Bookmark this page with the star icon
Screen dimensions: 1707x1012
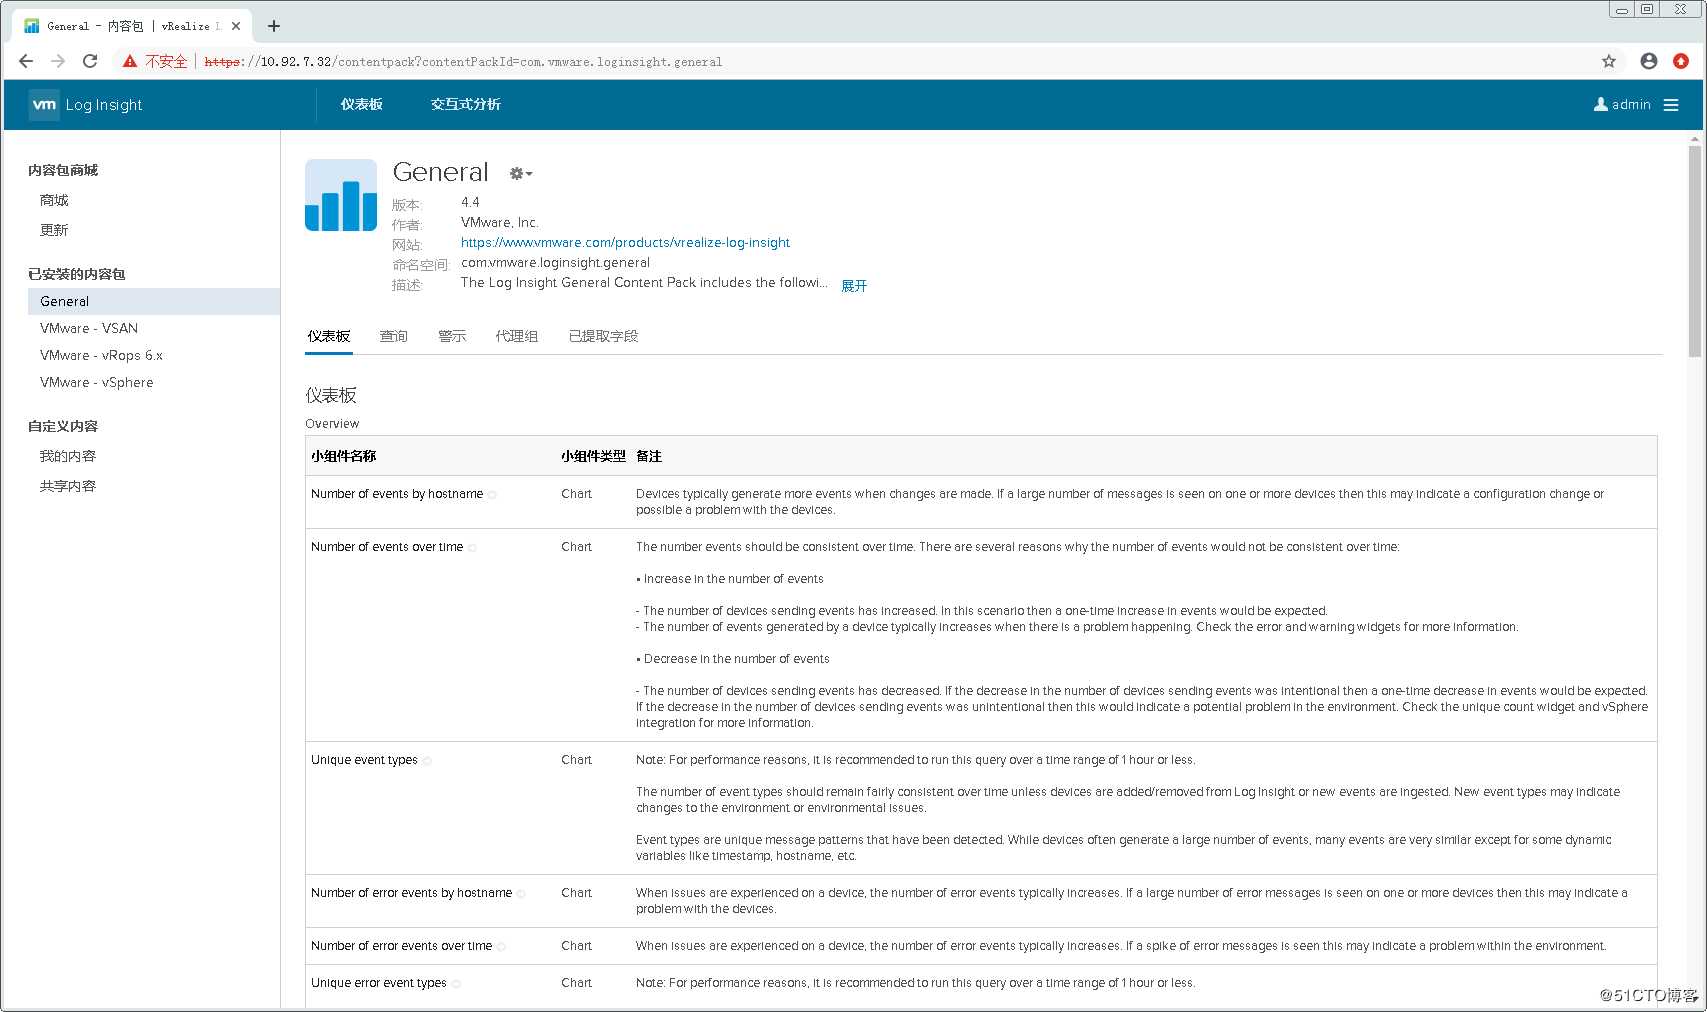[x=1609, y=61]
